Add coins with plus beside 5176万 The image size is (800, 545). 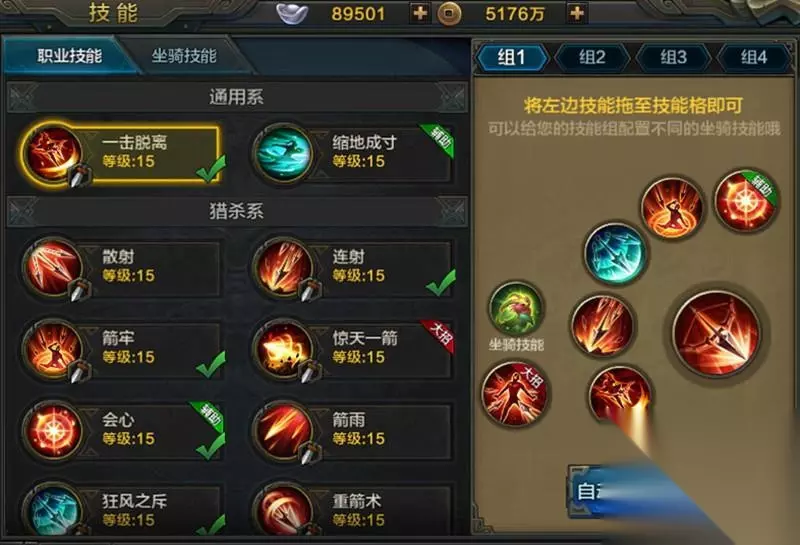tap(577, 13)
